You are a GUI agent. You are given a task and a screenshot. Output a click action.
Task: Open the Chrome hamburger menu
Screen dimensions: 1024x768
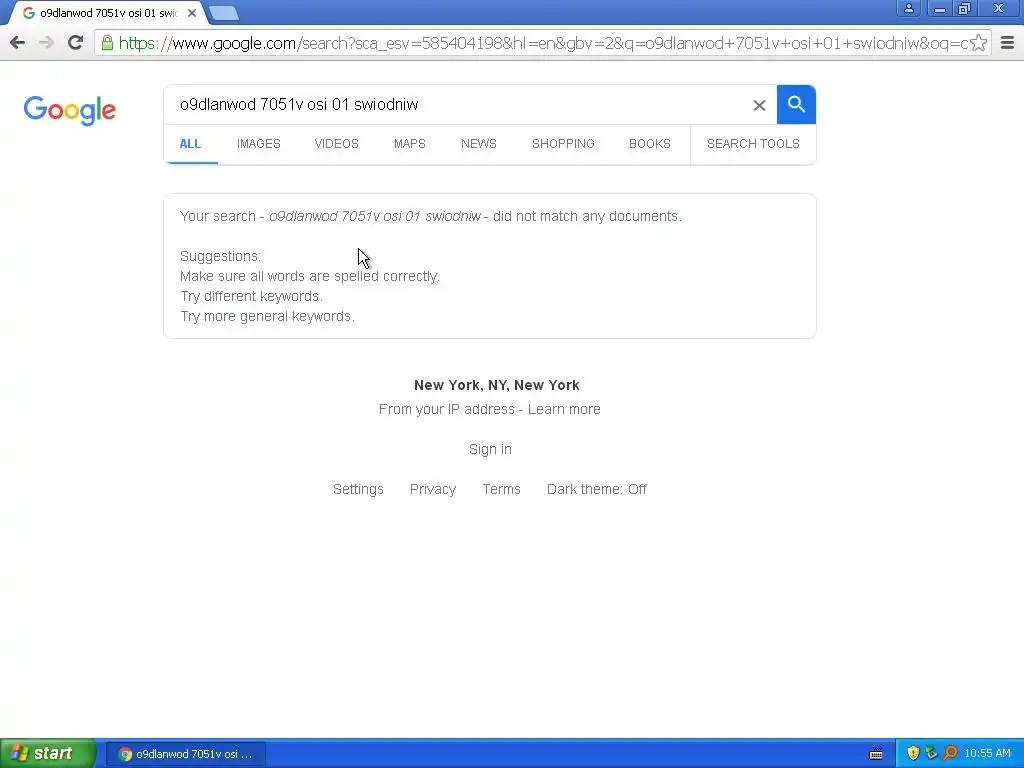tap(1007, 43)
